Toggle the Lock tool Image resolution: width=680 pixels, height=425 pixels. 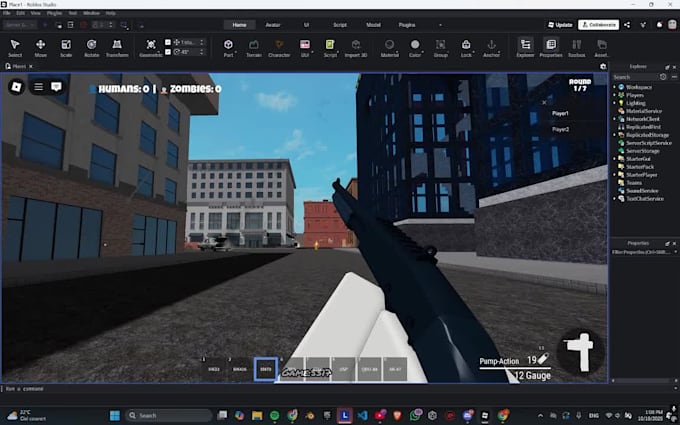[466, 48]
